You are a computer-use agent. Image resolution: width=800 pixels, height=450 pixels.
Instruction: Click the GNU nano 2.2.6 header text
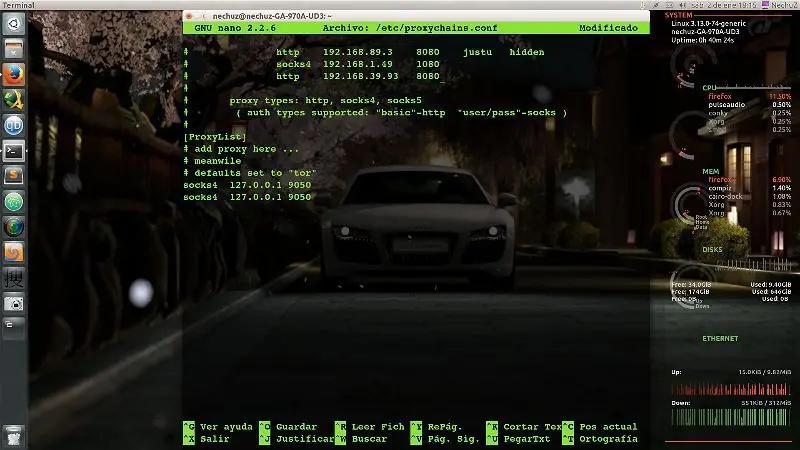point(235,28)
